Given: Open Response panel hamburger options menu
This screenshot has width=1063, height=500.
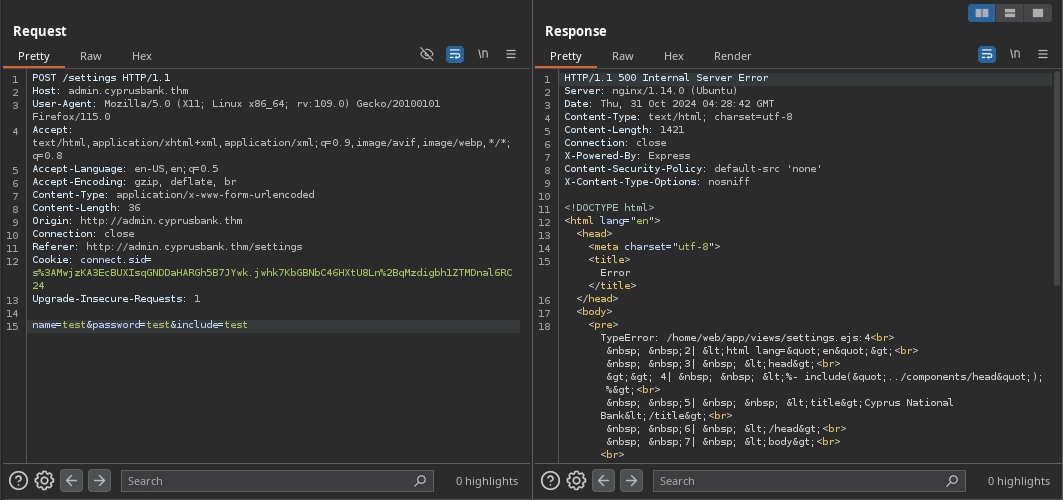Looking at the screenshot, I should [1043, 54].
